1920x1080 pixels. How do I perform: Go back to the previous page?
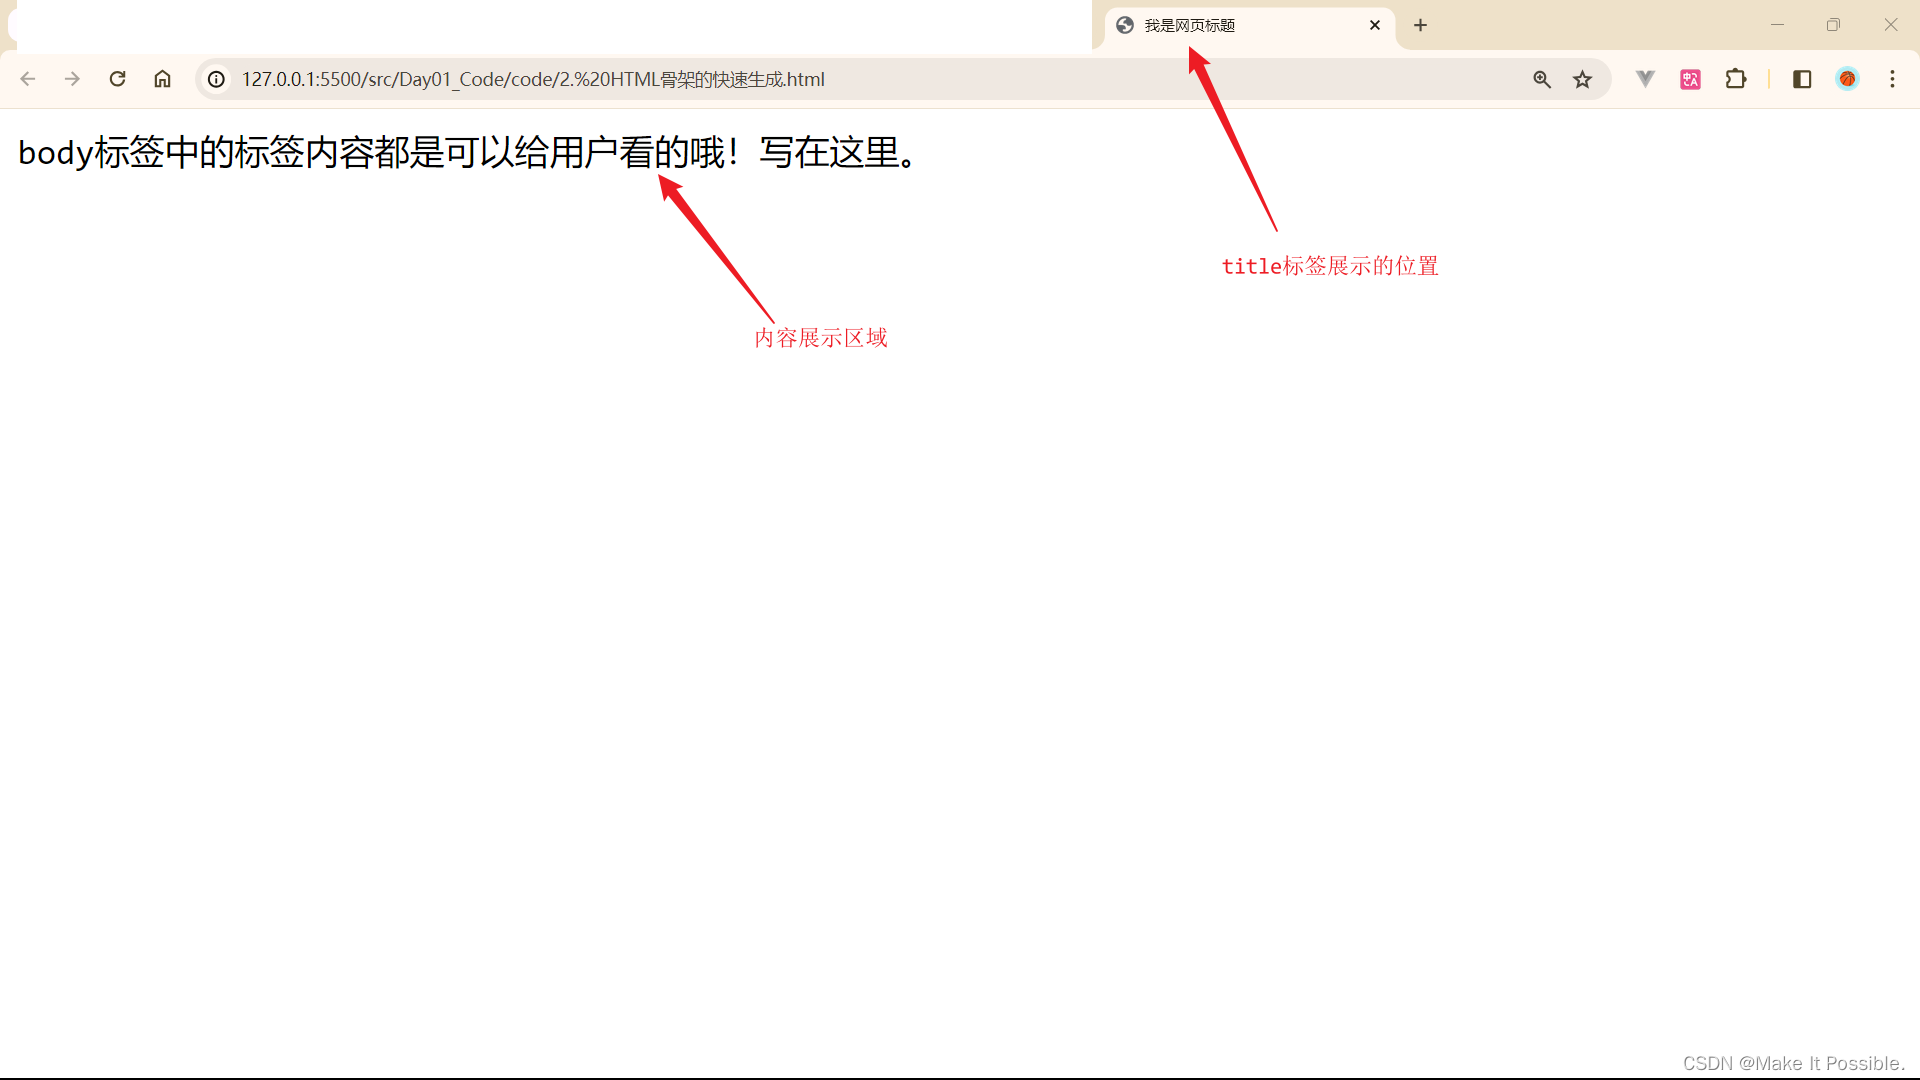pos(28,79)
